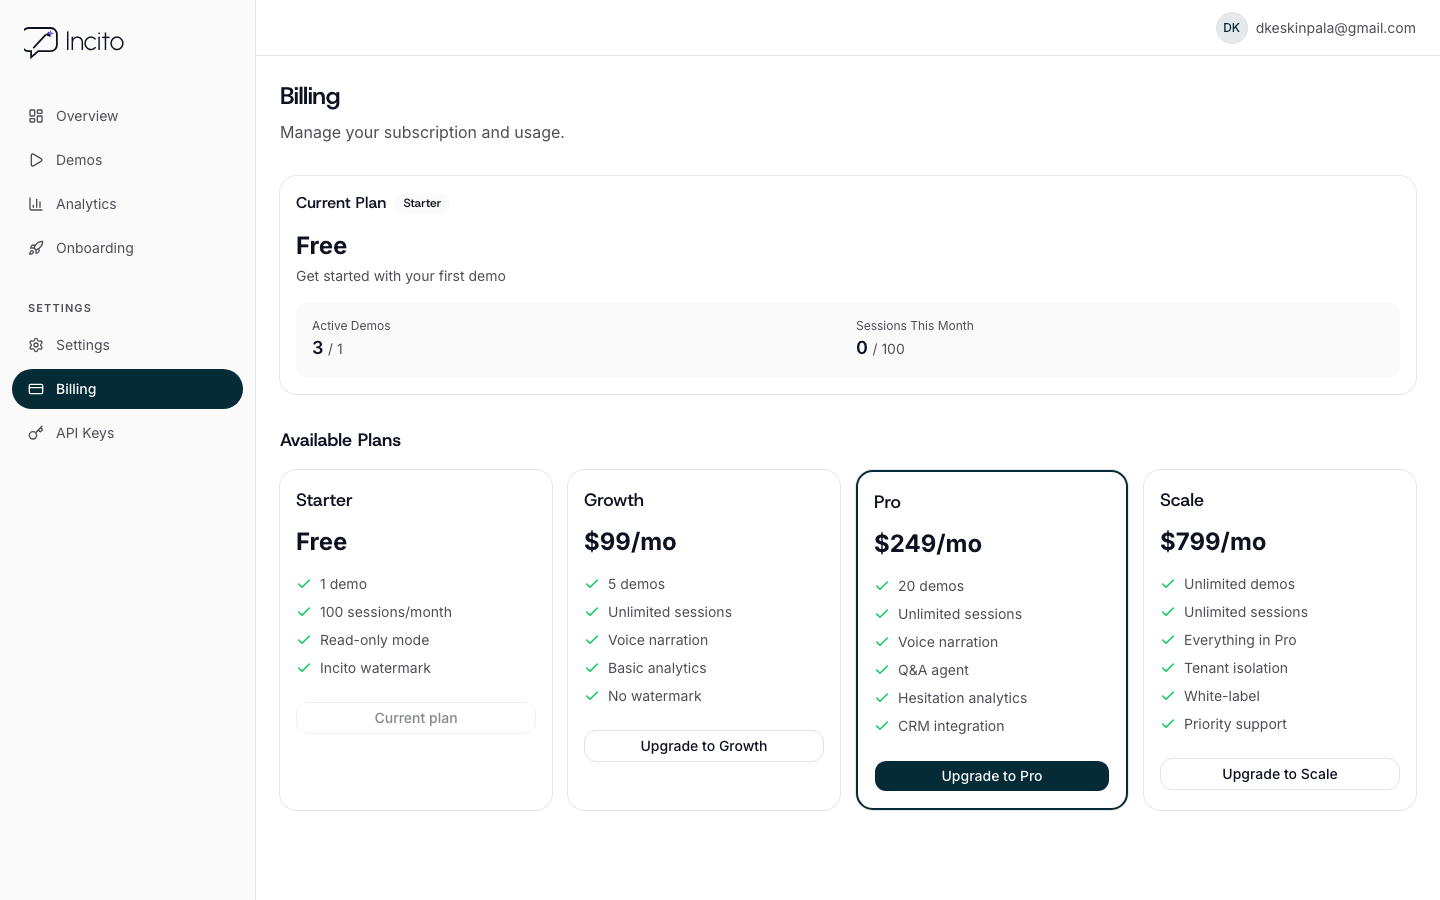The image size is (1440, 900).
Task: Select Upgrade to Scale
Action: tap(1279, 774)
